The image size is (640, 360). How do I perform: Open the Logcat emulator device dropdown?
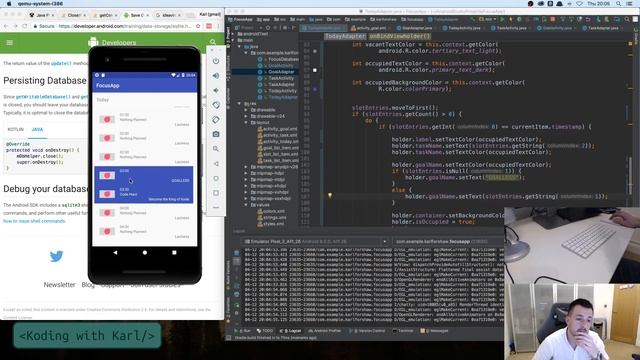click(316, 242)
